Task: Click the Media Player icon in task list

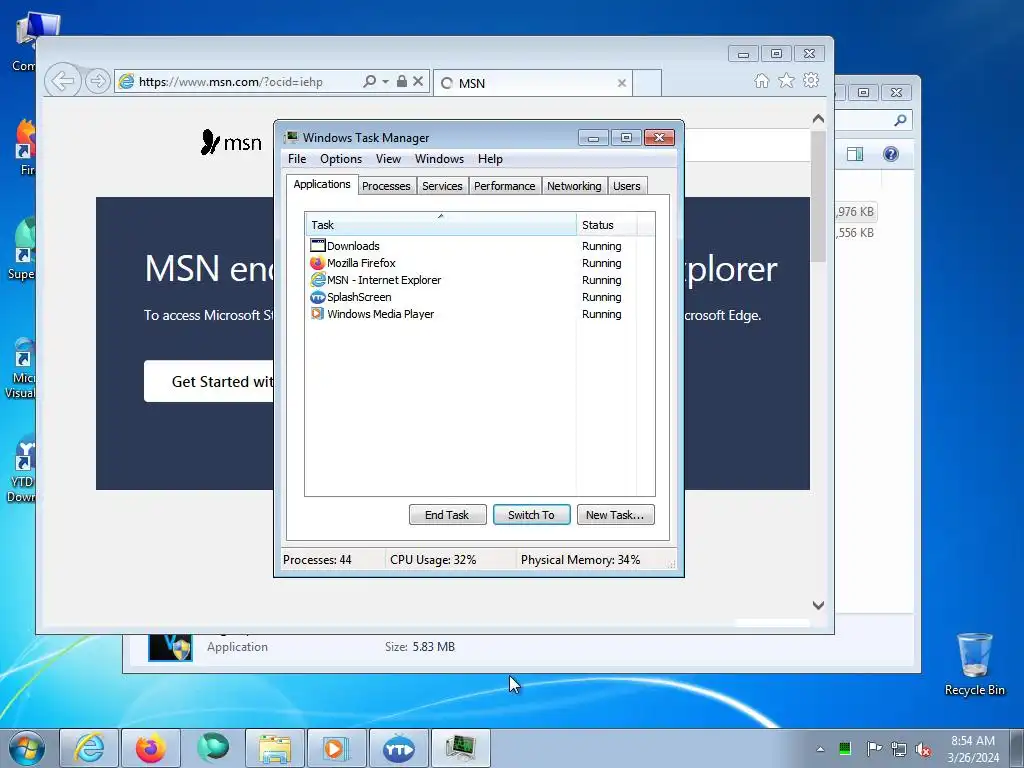Action: (317, 313)
